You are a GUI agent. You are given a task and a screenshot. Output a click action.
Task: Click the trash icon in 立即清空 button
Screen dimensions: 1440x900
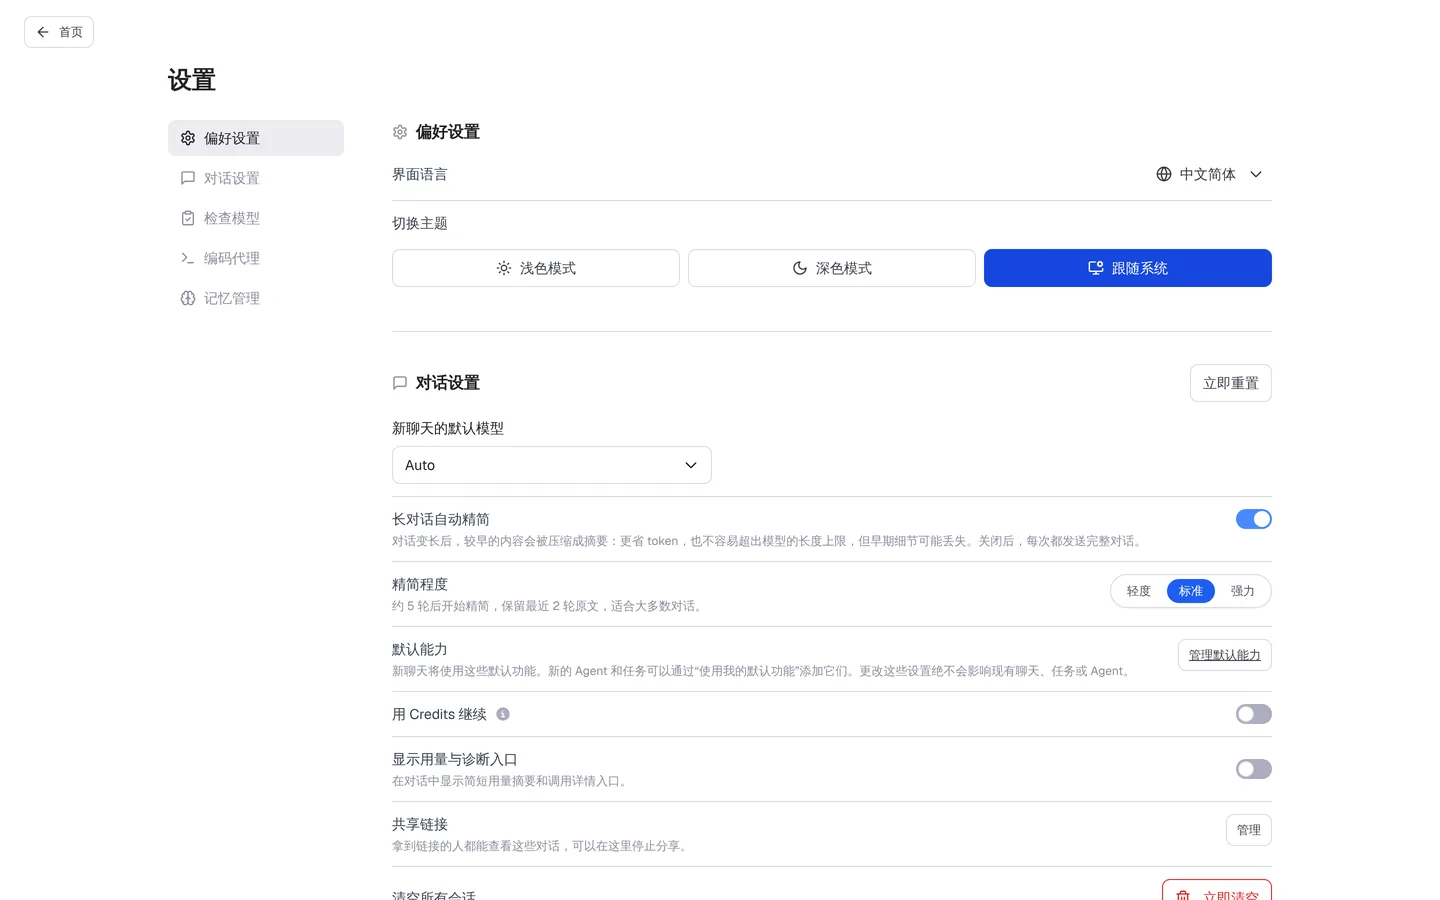1183,895
